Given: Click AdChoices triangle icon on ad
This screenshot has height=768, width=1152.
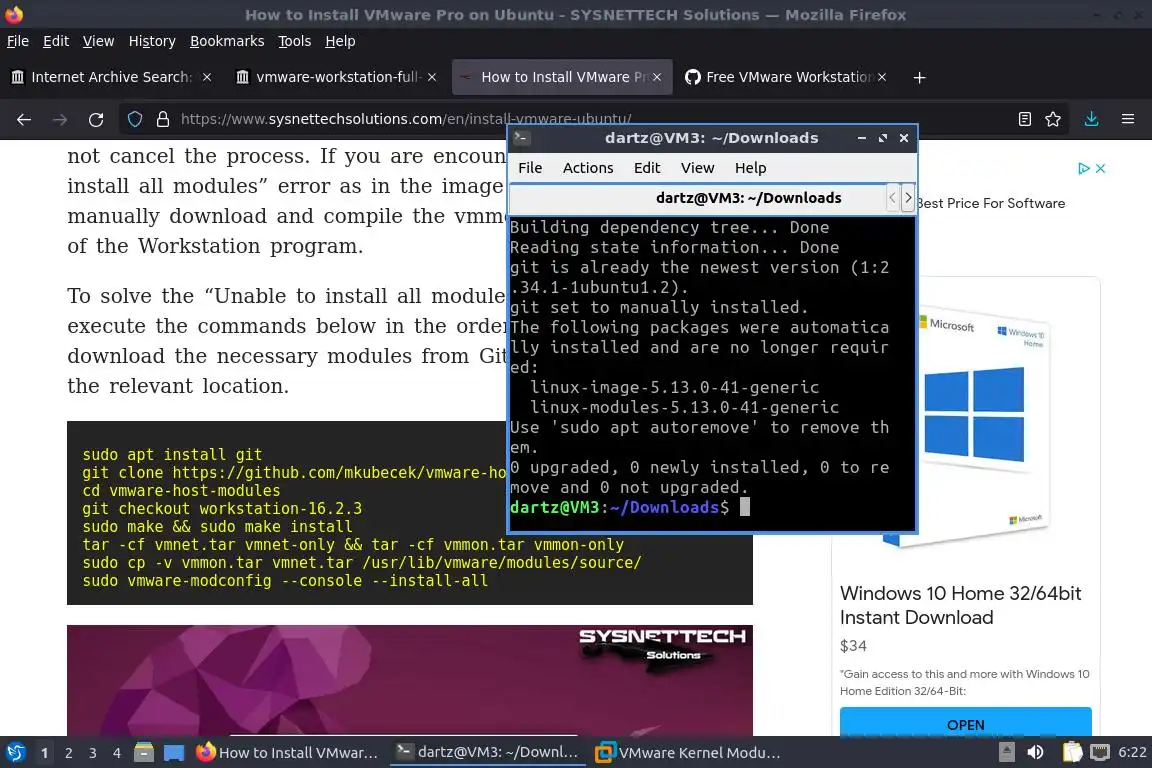Looking at the screenshot, I should pos(1083,168).
